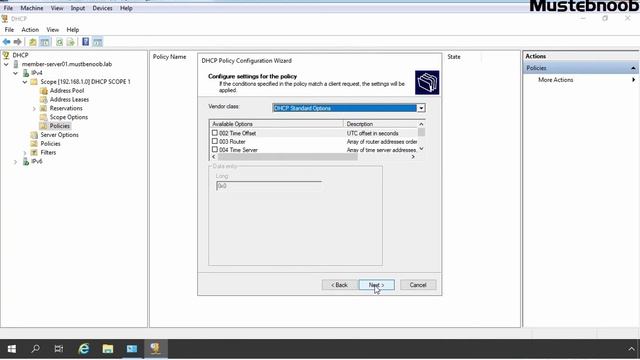Expand the Filters tree node
This screenshot has width=640, height=360.
[25, 153]
